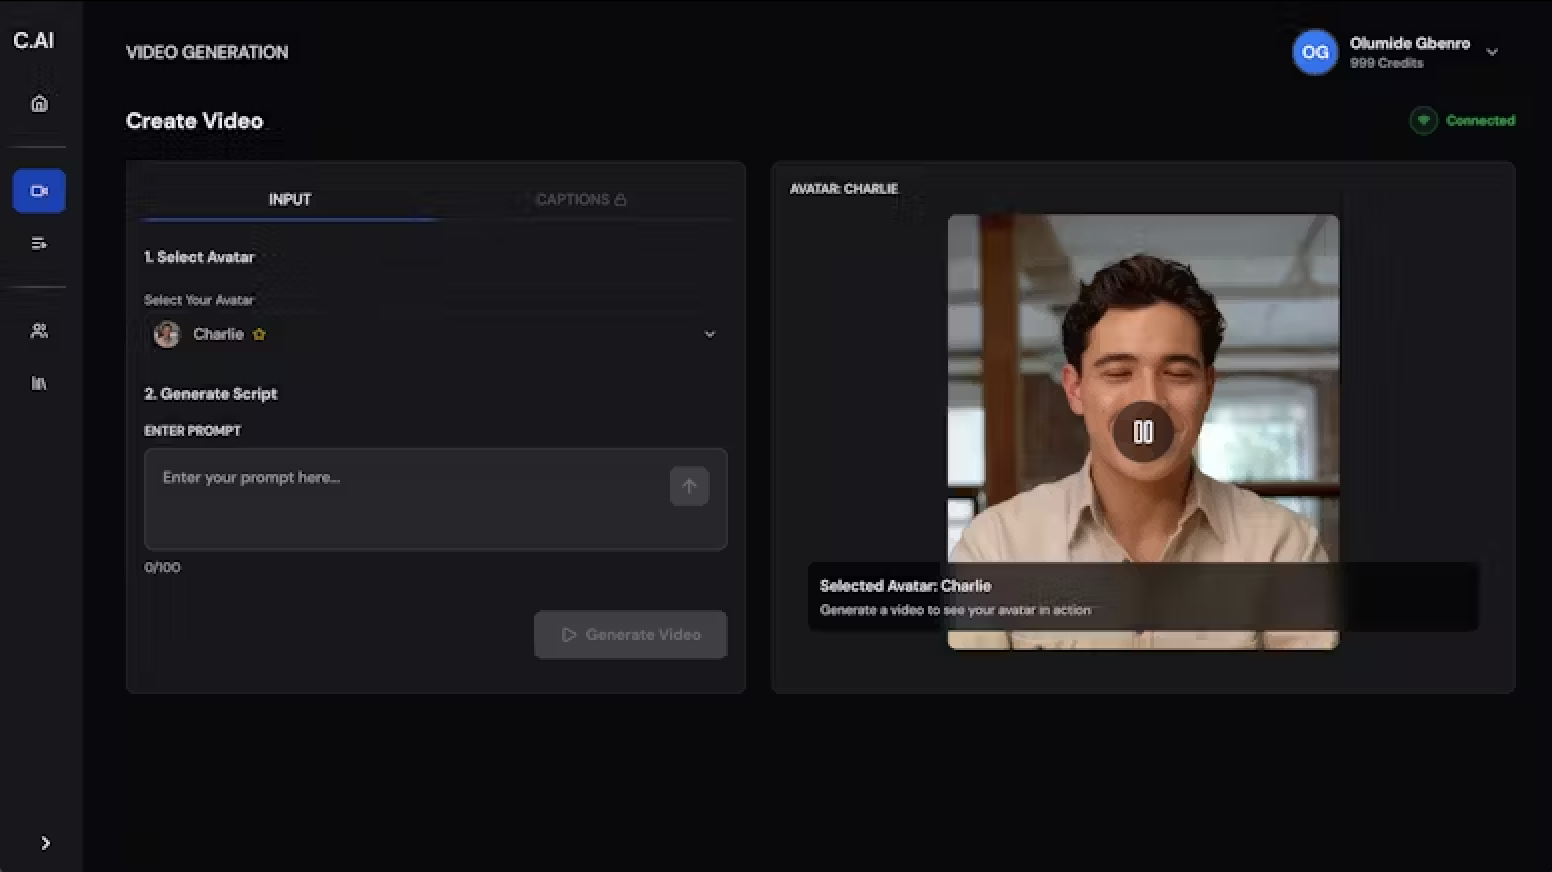The width and height of the screenshot is (1552, 872).
Task: Click the C.AI logo
Action: pyautogui.click(x=33, y=40)
